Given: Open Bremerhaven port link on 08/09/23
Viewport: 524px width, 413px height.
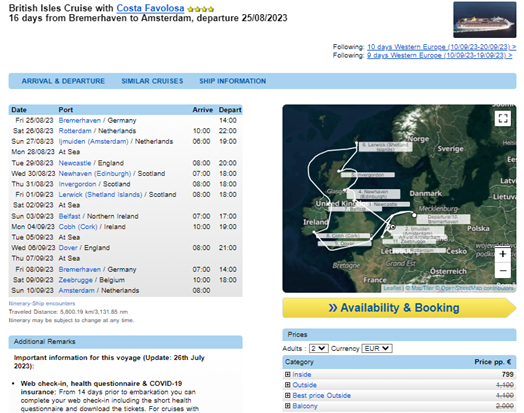Looking at the screenshot, I should pyautogui.click(x=80, y=269).
